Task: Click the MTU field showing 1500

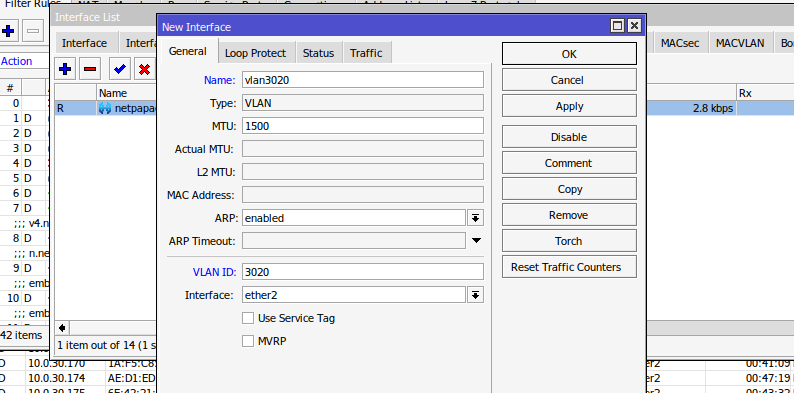Action: [x=363, y=126]
